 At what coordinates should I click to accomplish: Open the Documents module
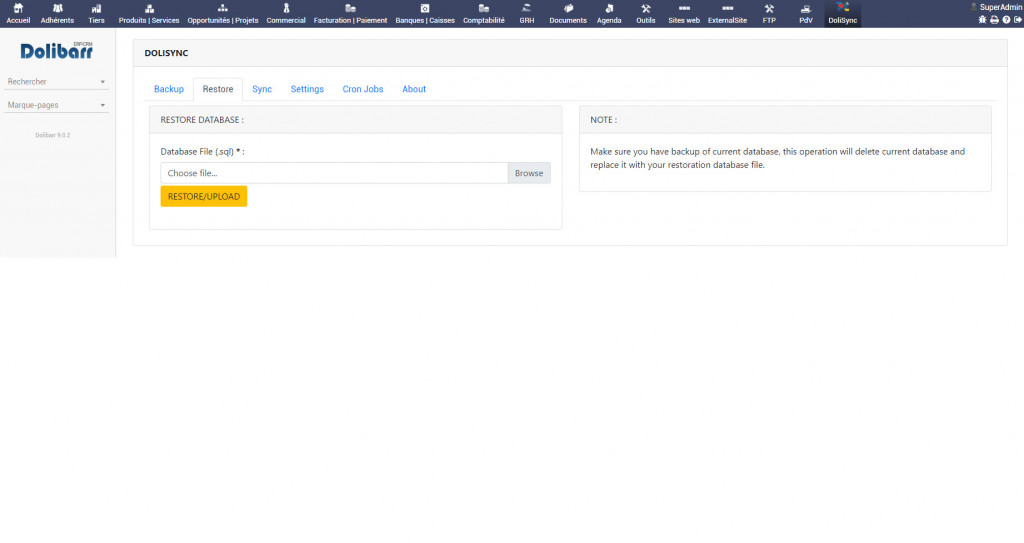click(568, 13)
